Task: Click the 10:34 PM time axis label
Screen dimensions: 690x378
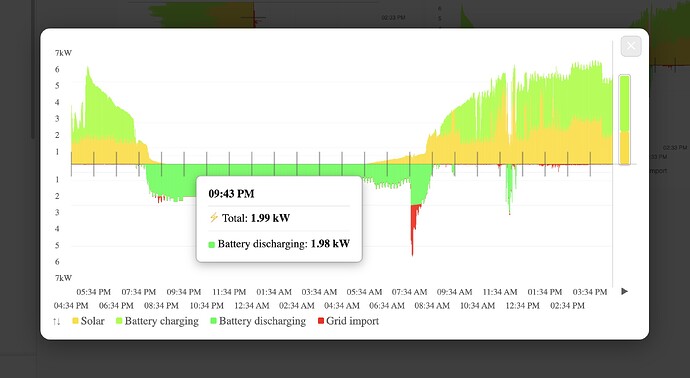Action: 207,305
